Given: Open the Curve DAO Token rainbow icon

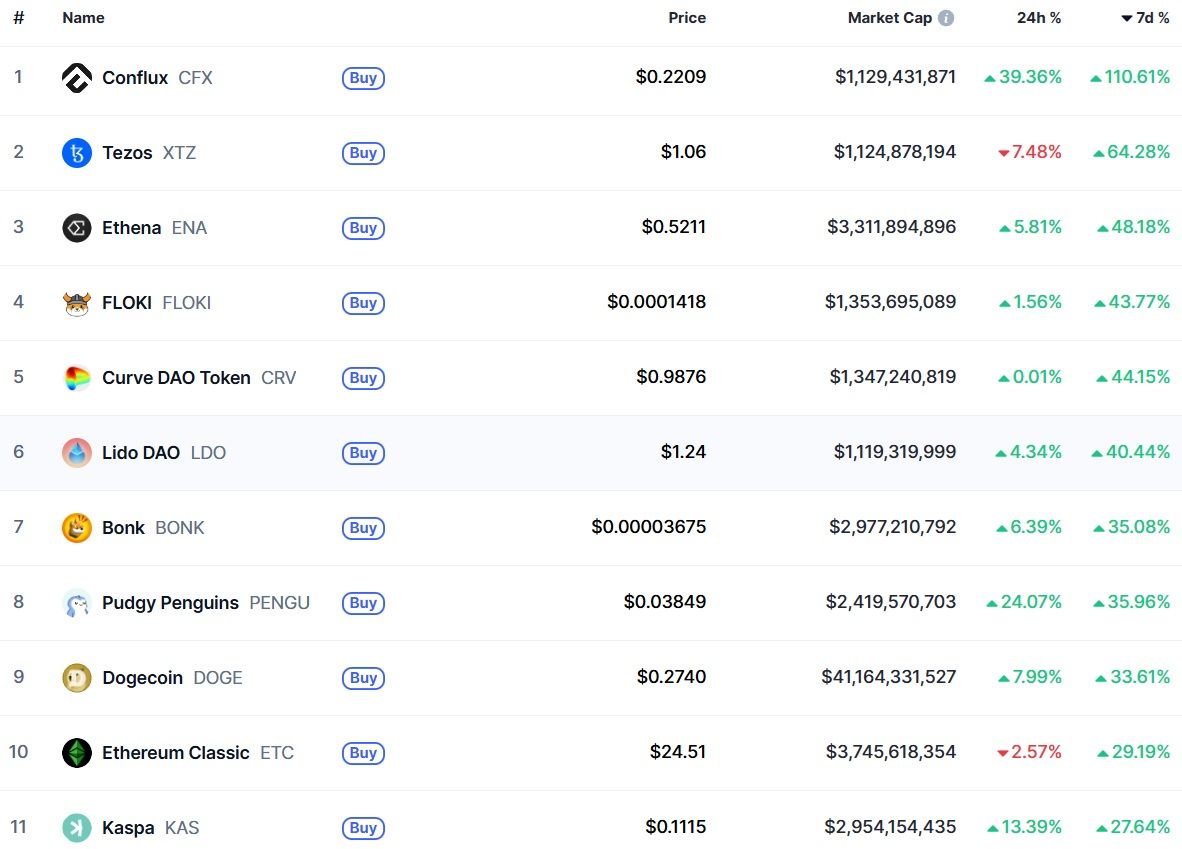Looking at the screenshot, I should pyautogui.click(x=76, y=378).
